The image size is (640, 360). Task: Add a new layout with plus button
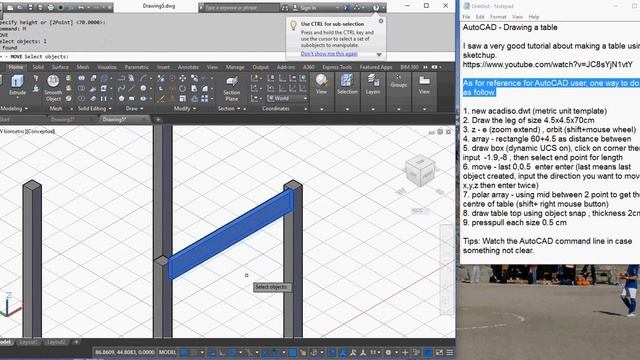click(76, 342)
